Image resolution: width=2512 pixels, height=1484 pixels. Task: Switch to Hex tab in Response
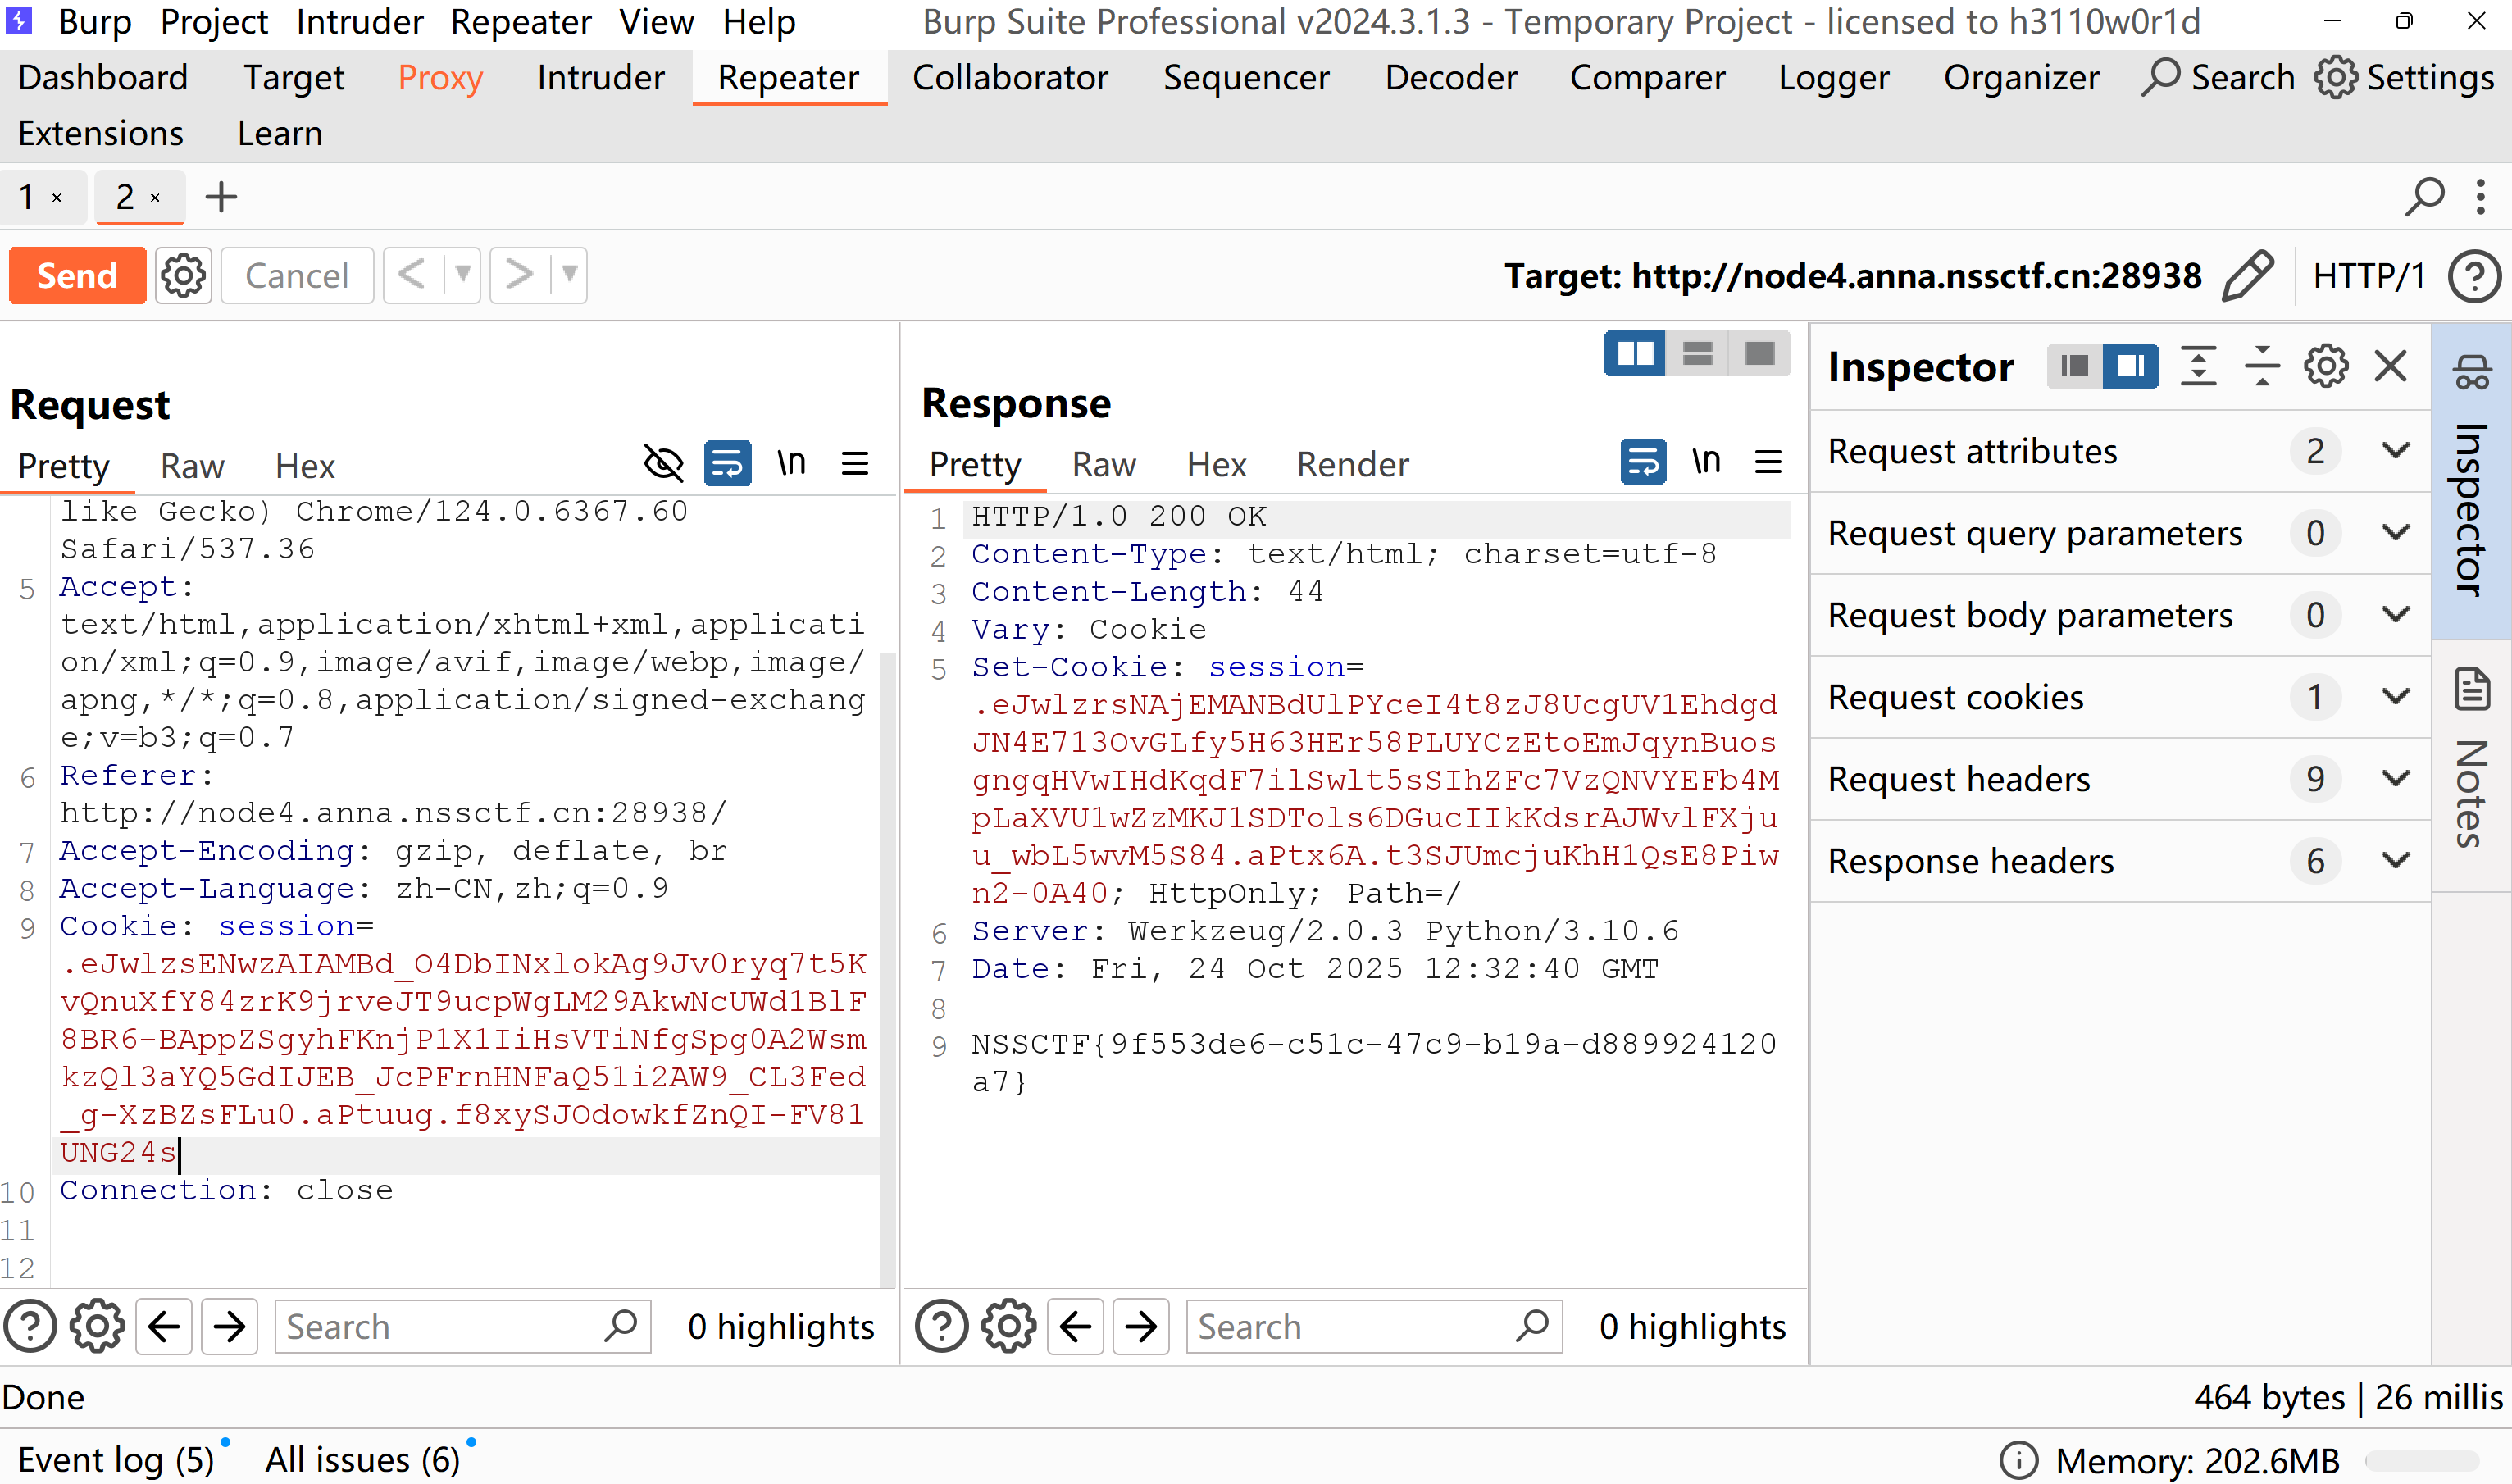pyautogui.click(x=1216, y=465)
